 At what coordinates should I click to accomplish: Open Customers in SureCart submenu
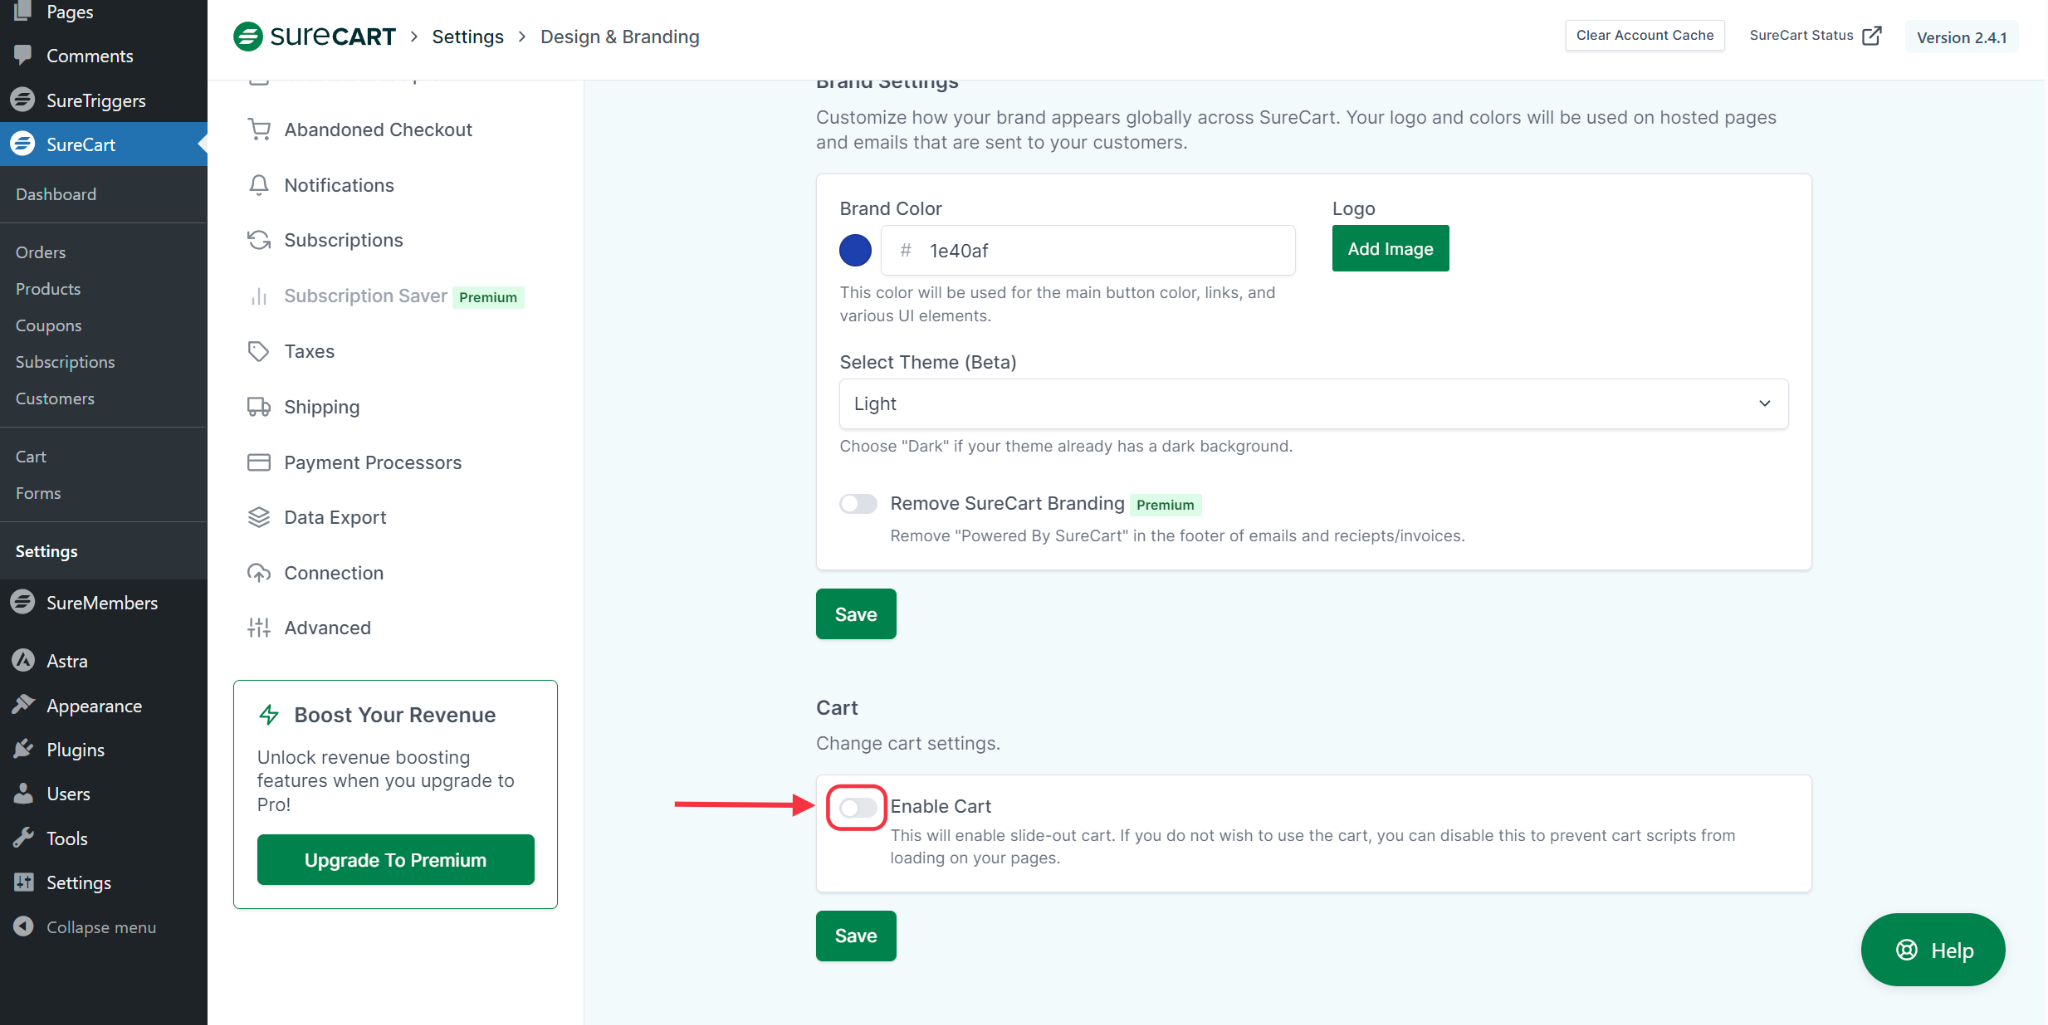click(55, 398)
